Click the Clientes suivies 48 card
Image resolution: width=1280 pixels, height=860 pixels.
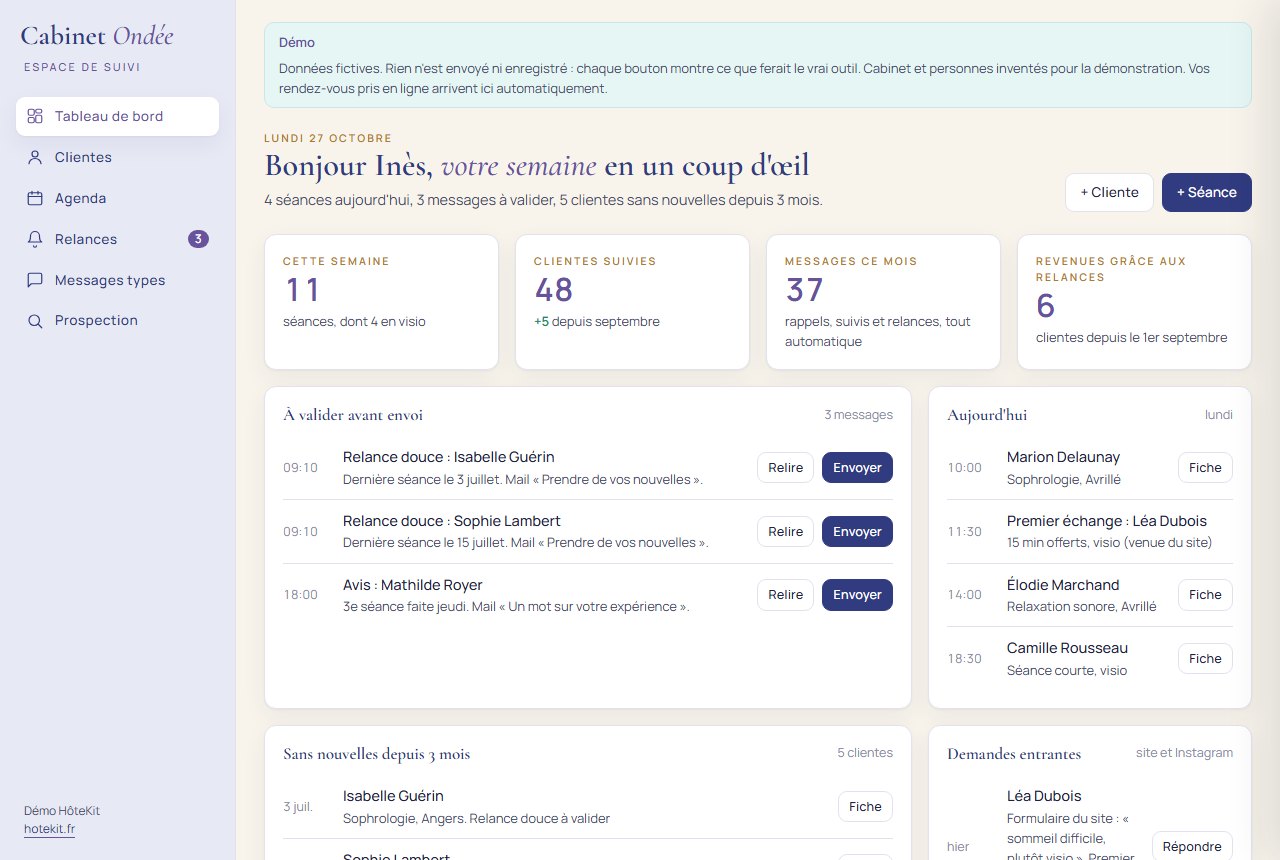pyautogui.click(x=632, y=302)
